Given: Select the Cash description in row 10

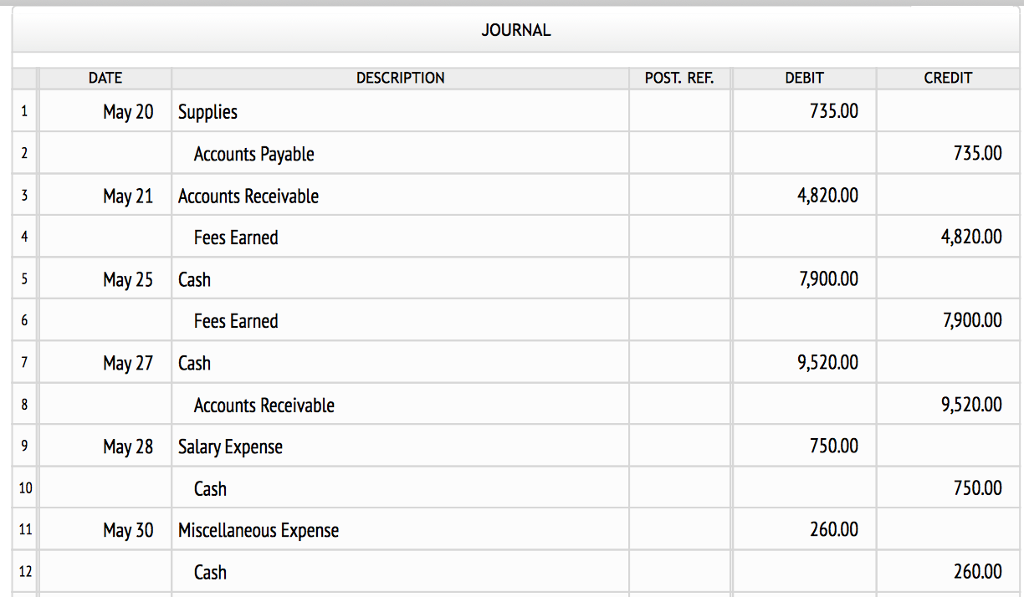Looking at the screenshot, I should 400,488.
